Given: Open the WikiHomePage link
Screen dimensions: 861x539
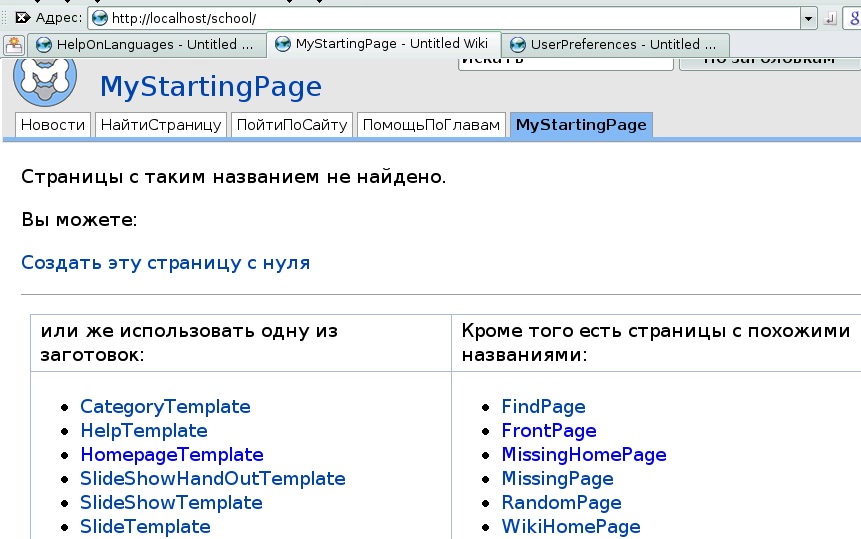Looking at the screenshot, I should point(571,527).
